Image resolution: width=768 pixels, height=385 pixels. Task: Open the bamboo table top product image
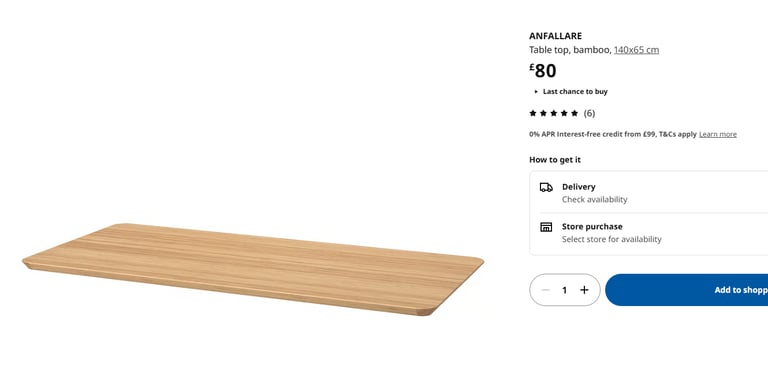click(253, 269)
